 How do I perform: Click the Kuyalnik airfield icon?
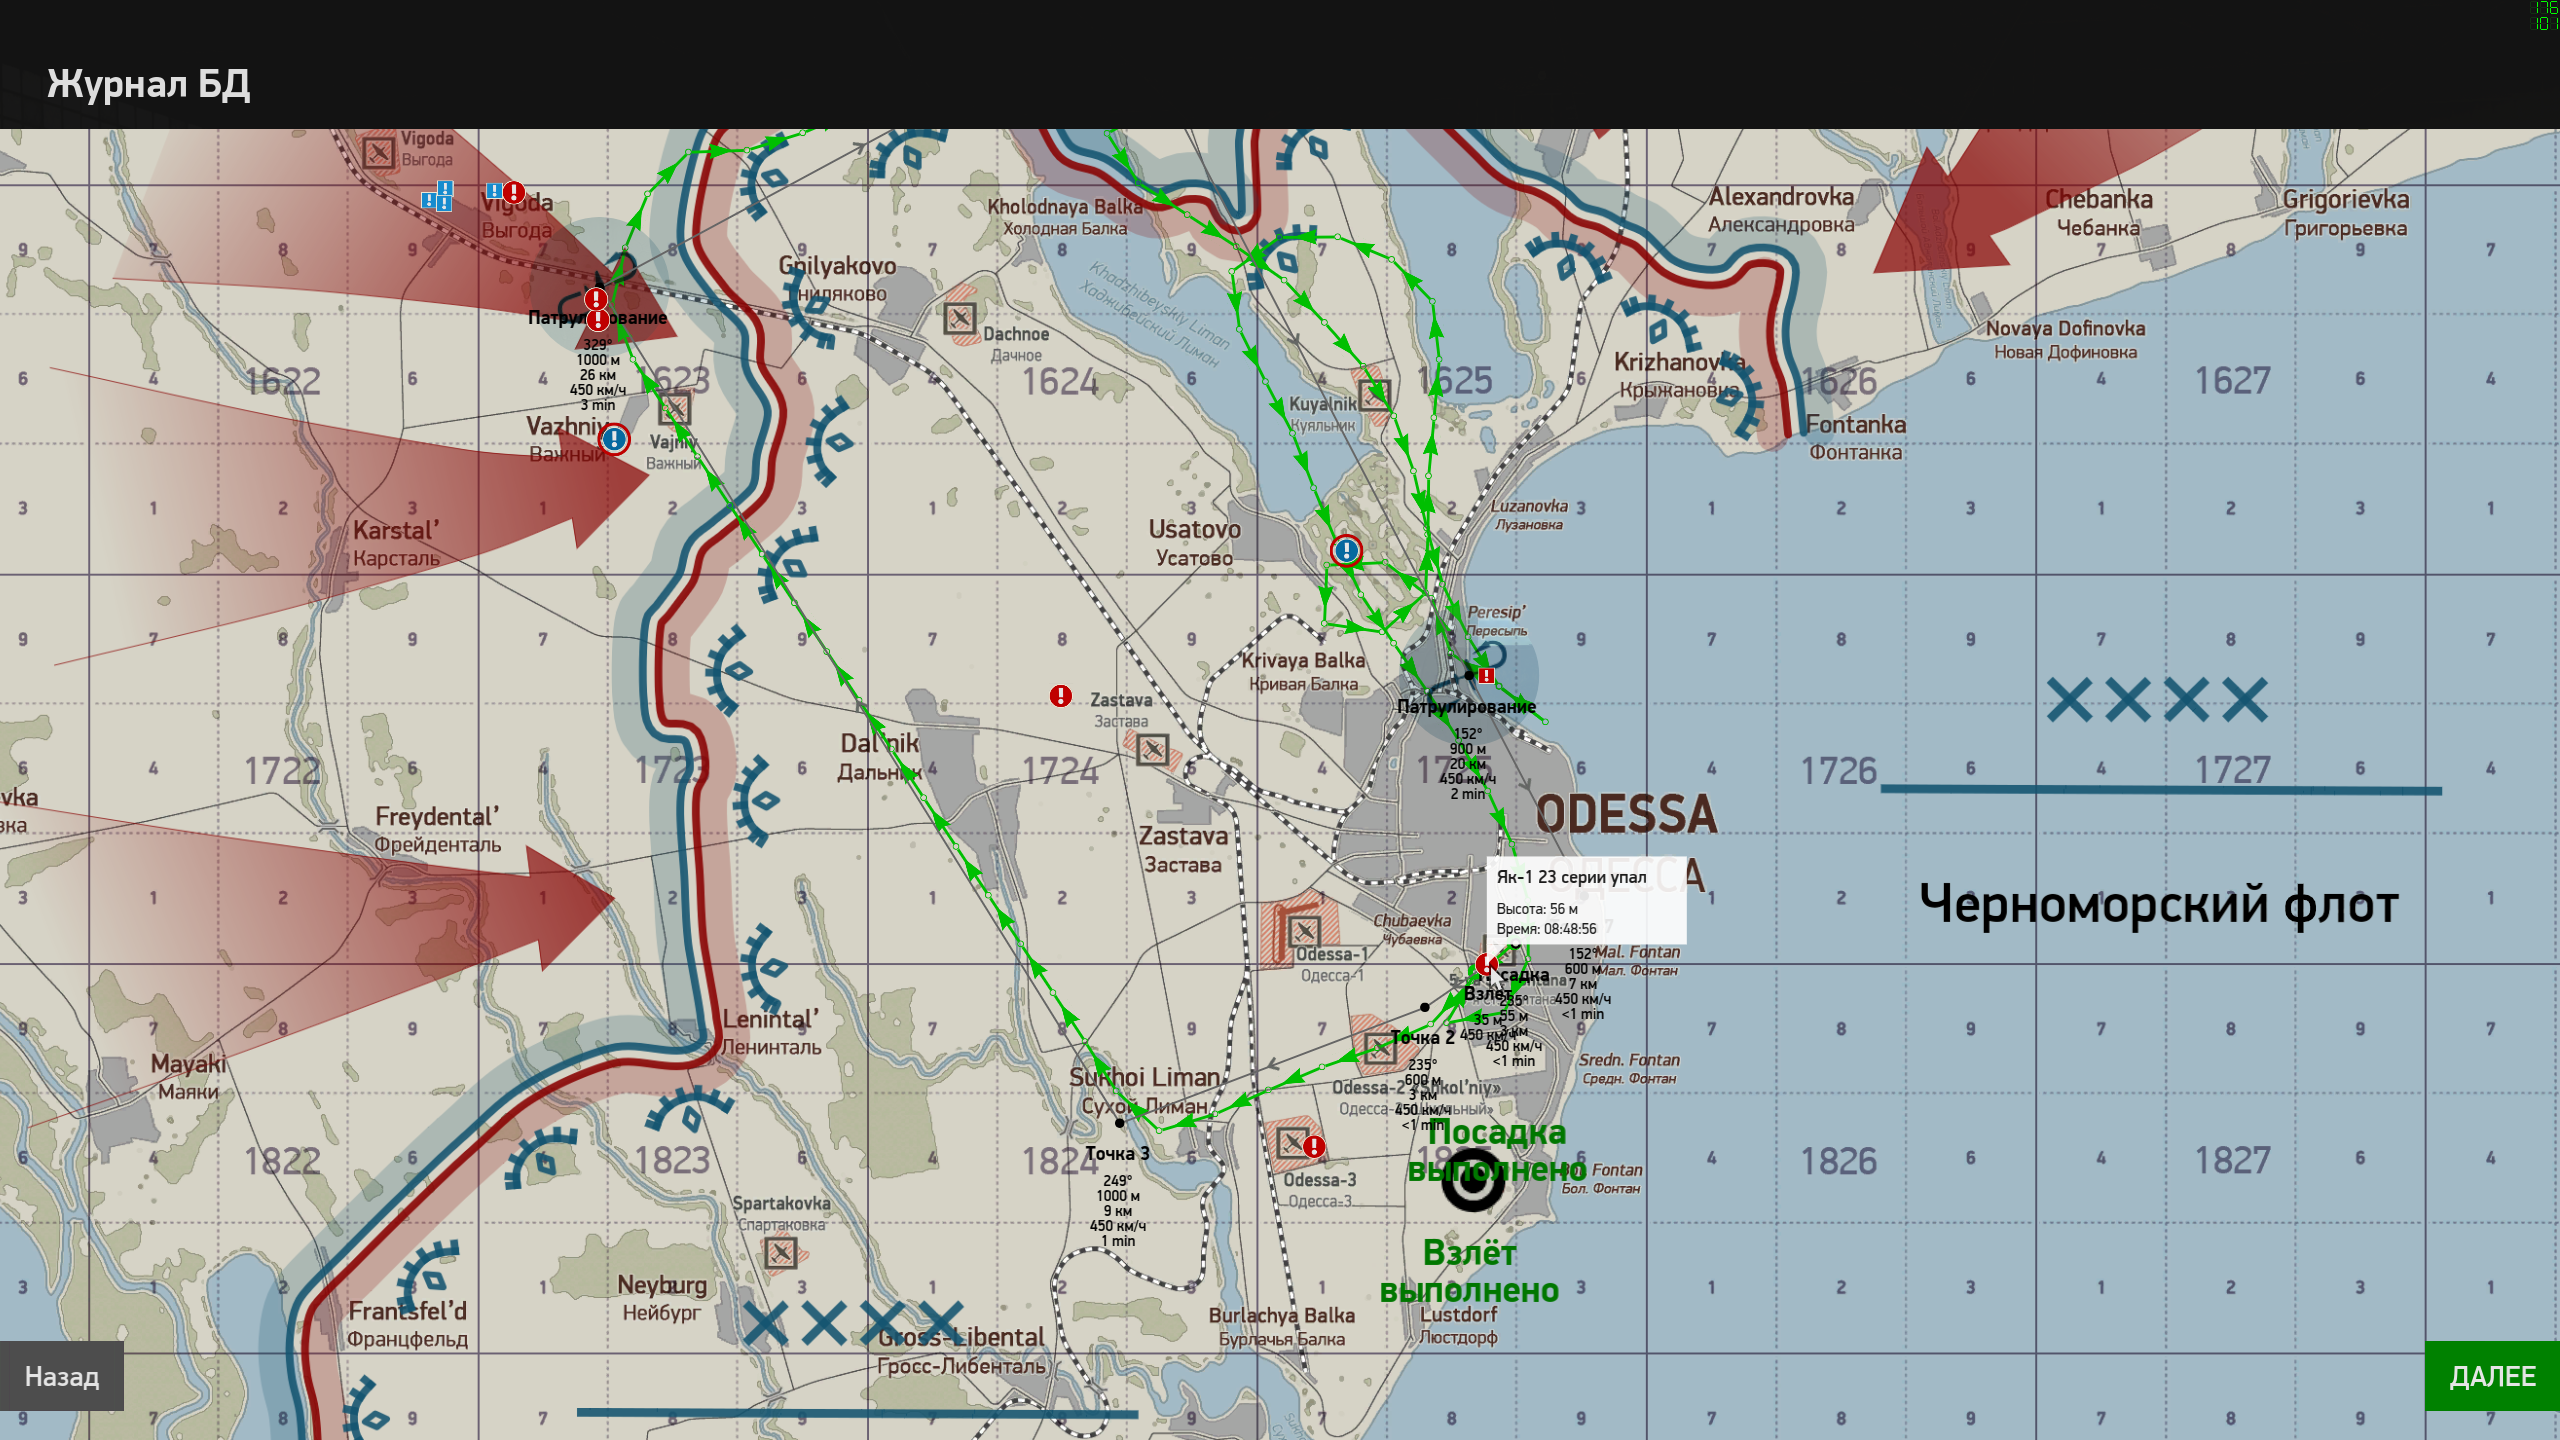[x=1374, y=394]
